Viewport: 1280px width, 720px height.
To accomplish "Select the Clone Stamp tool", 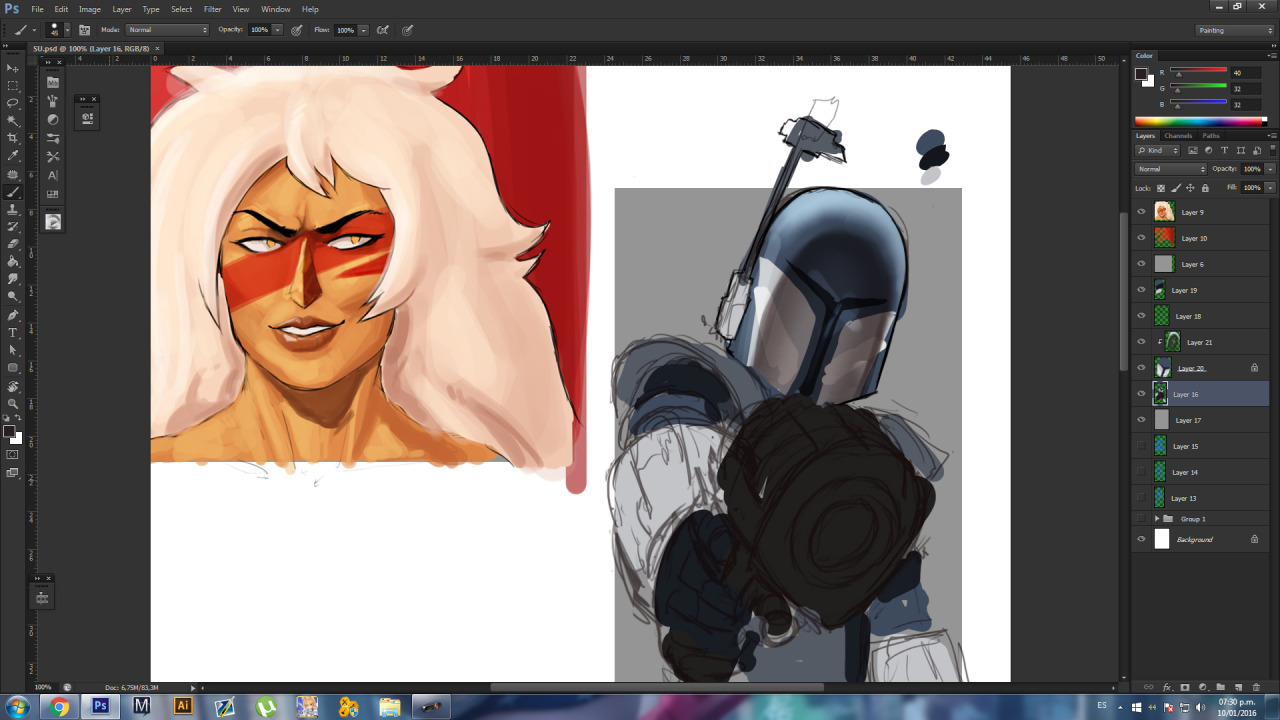I will click(13, 209).
